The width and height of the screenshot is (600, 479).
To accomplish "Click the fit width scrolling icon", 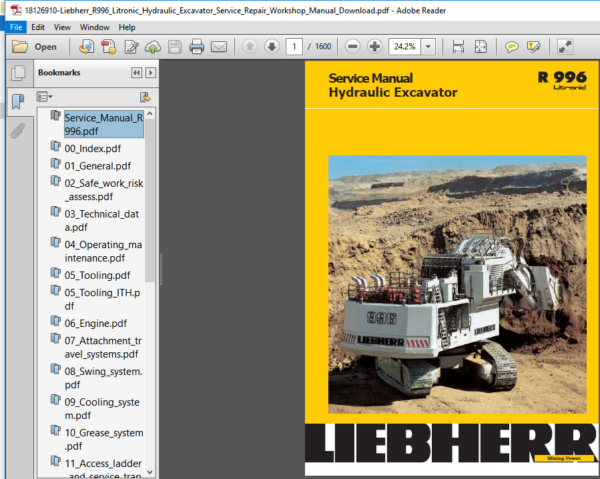I will click(458, 47).
